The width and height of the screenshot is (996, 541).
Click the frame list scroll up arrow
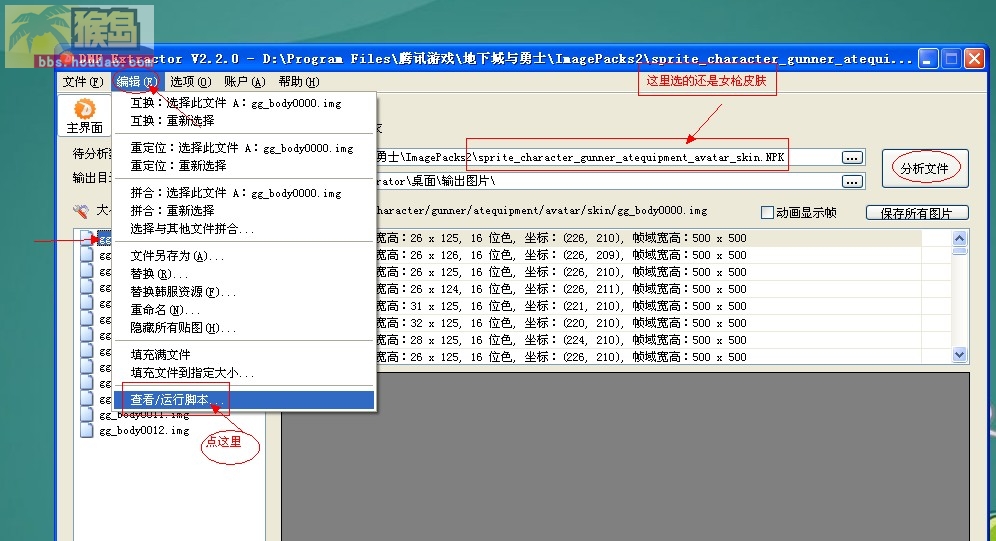click(x=959, y=239)
